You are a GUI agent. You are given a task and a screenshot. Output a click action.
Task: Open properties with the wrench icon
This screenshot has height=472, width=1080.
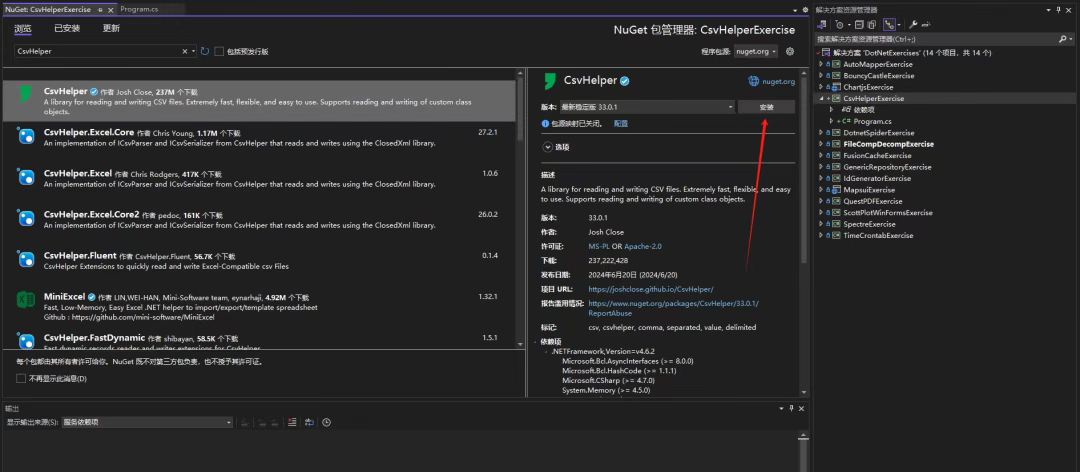(913, 24)
